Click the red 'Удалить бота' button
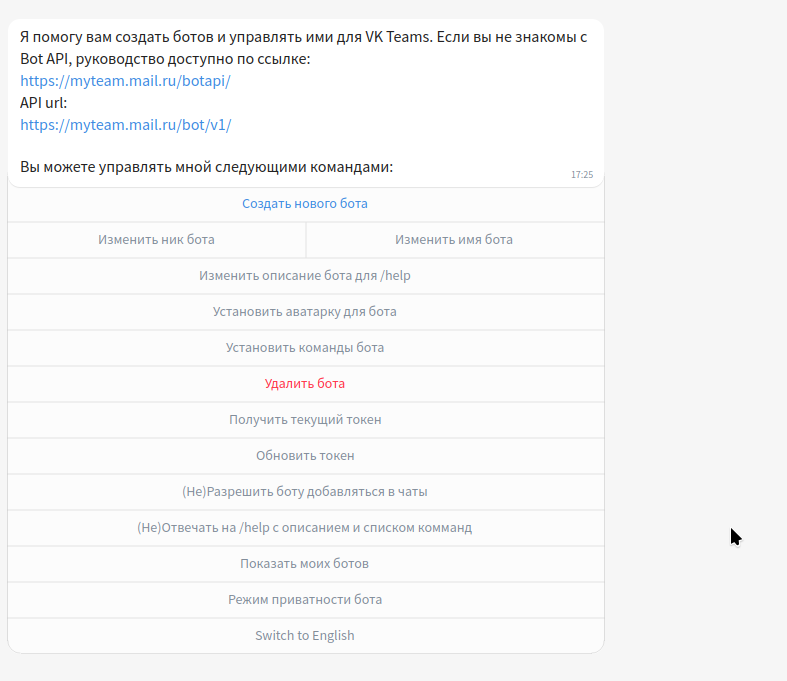 (x=305, y=384)
